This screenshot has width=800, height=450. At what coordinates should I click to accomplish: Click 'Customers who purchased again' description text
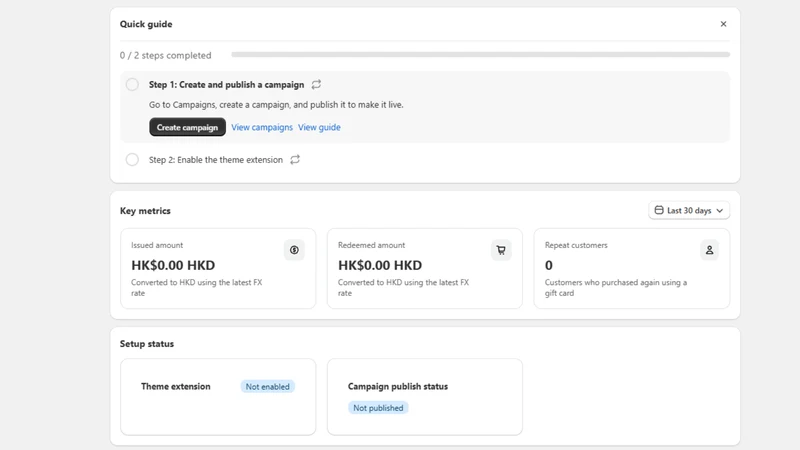pos(616,288)
